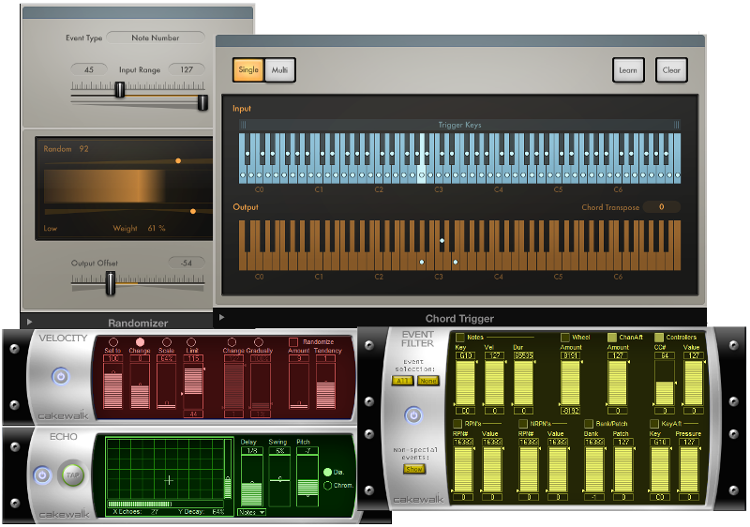This screenshot has width=750, height=527.
Task: Select the Multi mode in Chord Trigger
Action: 280,70
